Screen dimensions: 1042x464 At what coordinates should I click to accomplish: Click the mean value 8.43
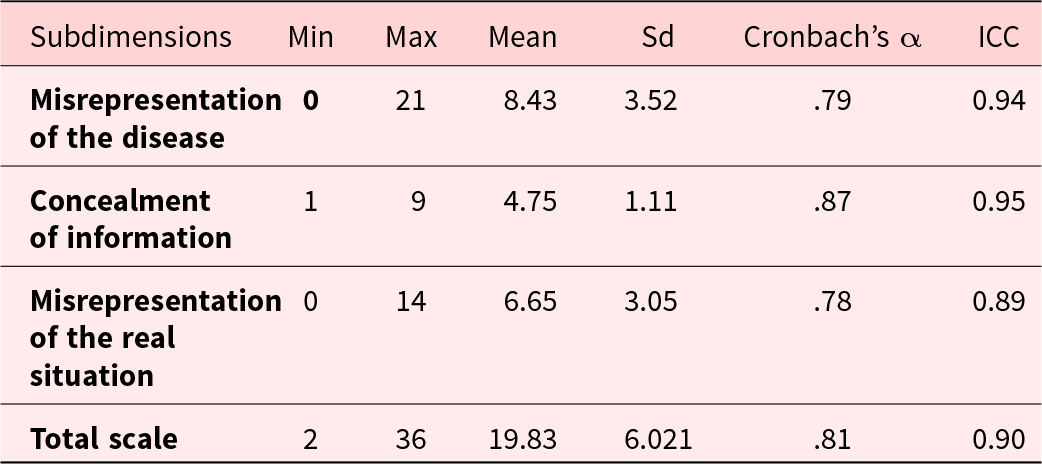click(x=530, y=100)
